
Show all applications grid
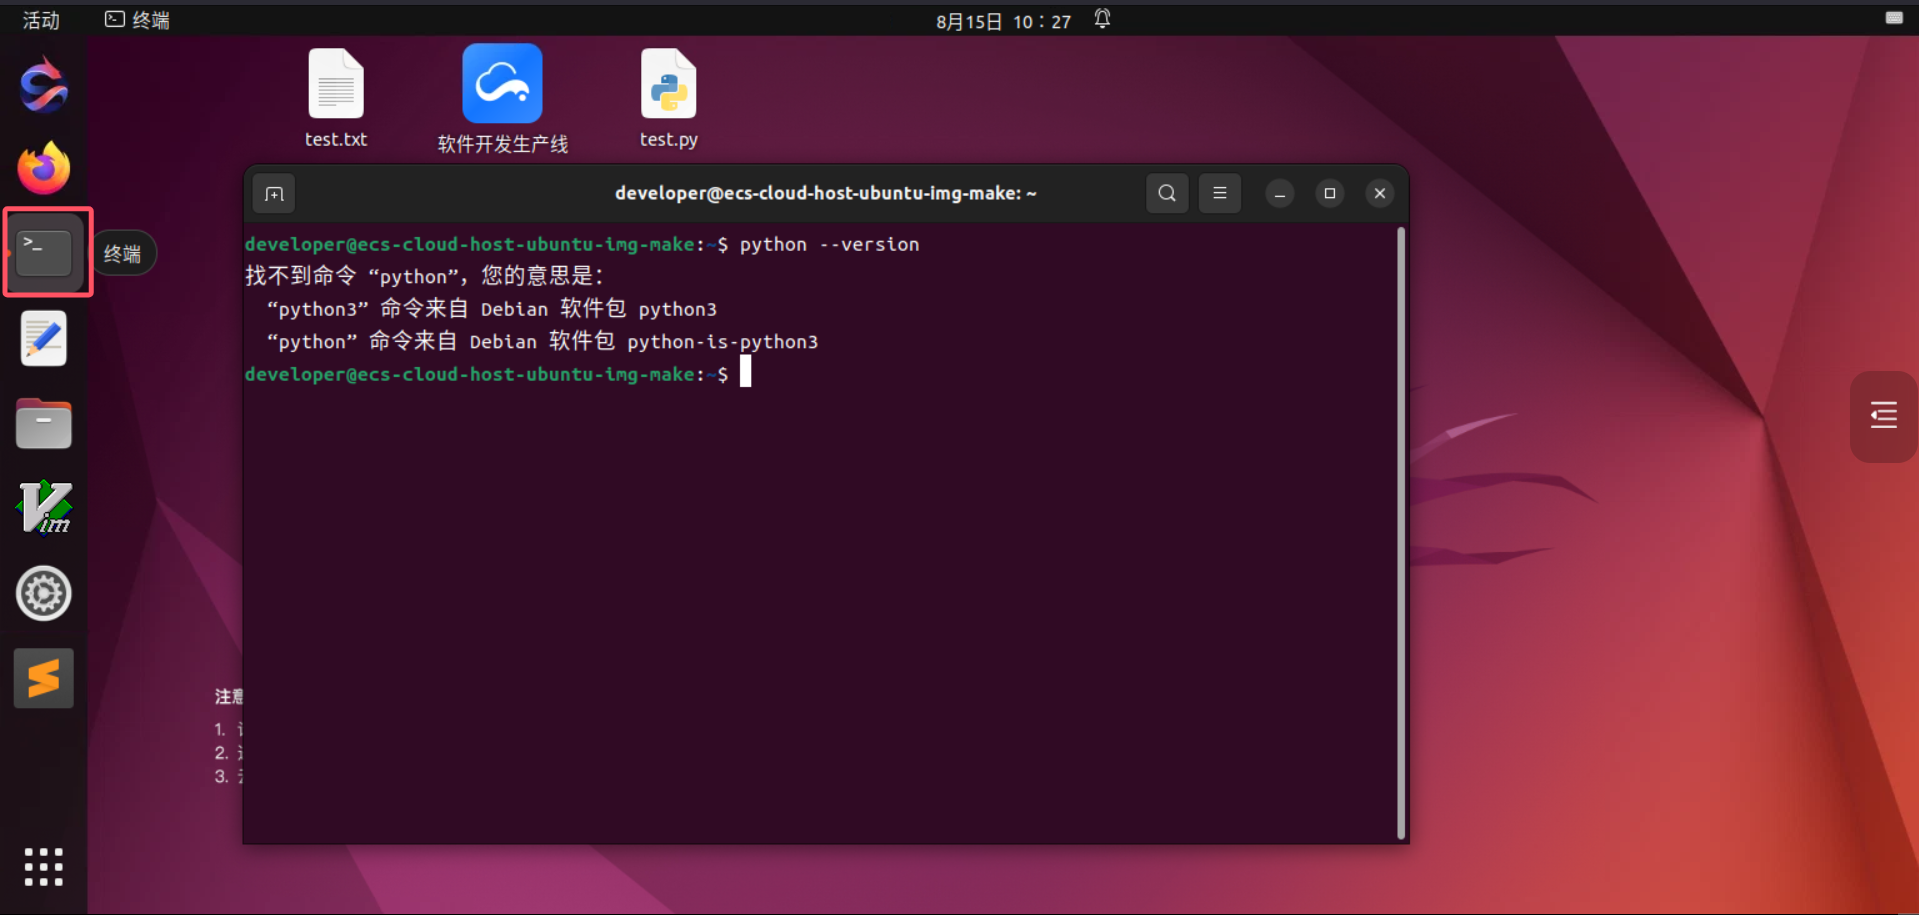(44, 867)
